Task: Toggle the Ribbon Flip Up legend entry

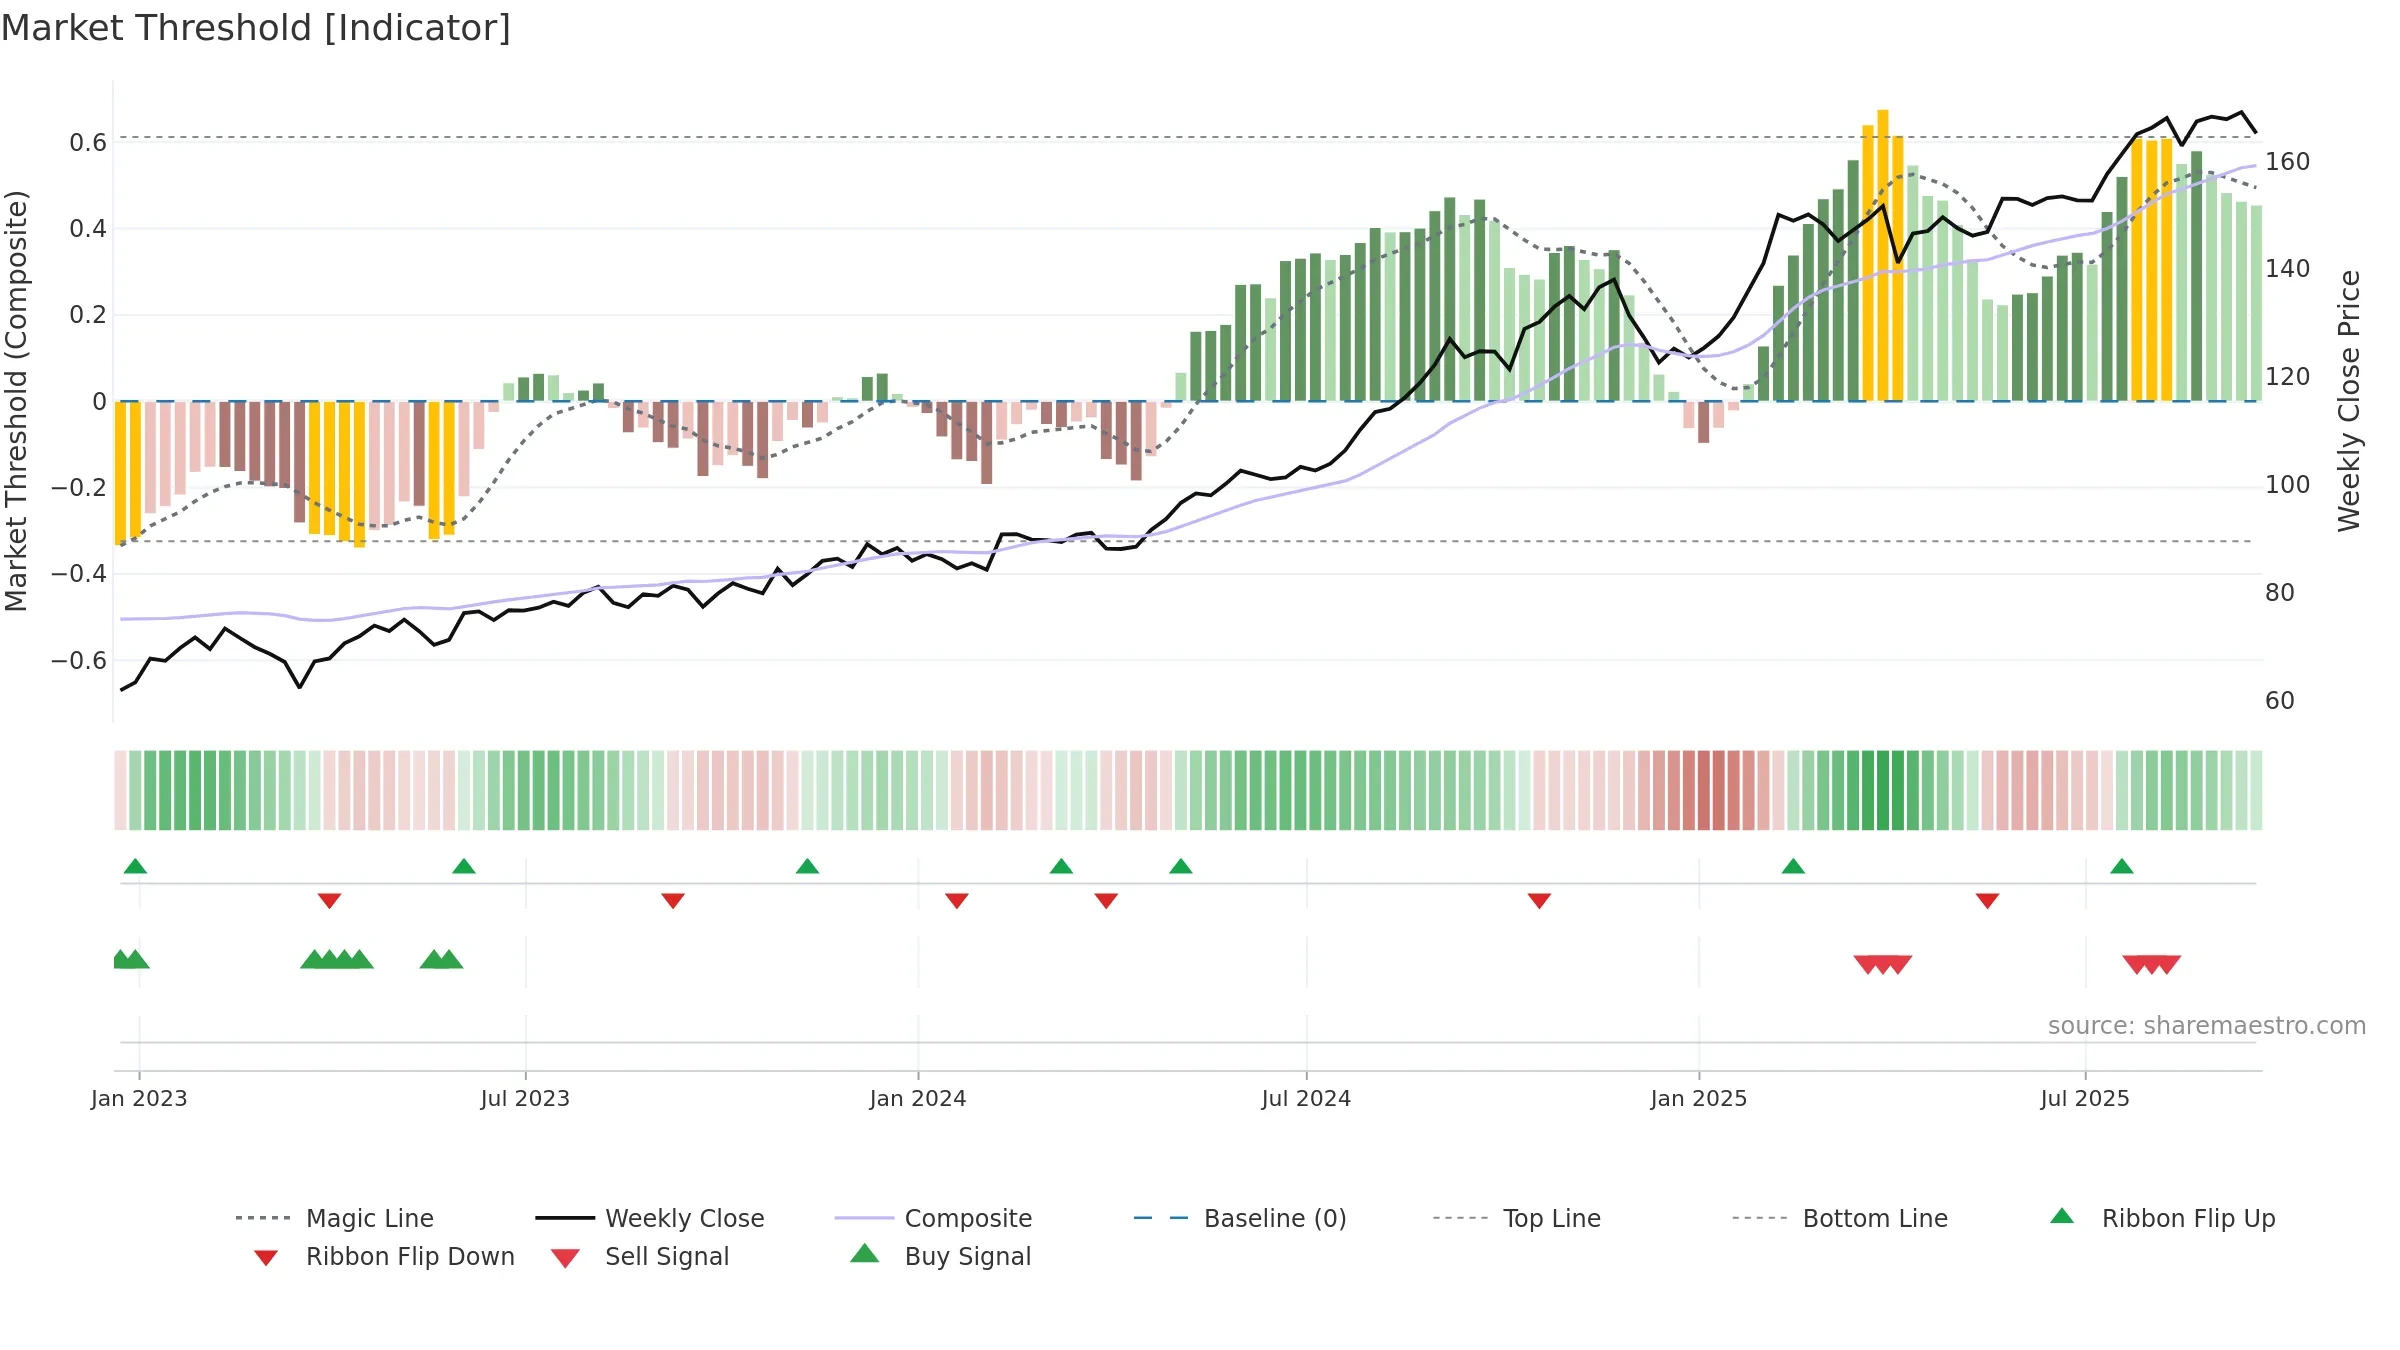Action: (x=2162, y=1218)
